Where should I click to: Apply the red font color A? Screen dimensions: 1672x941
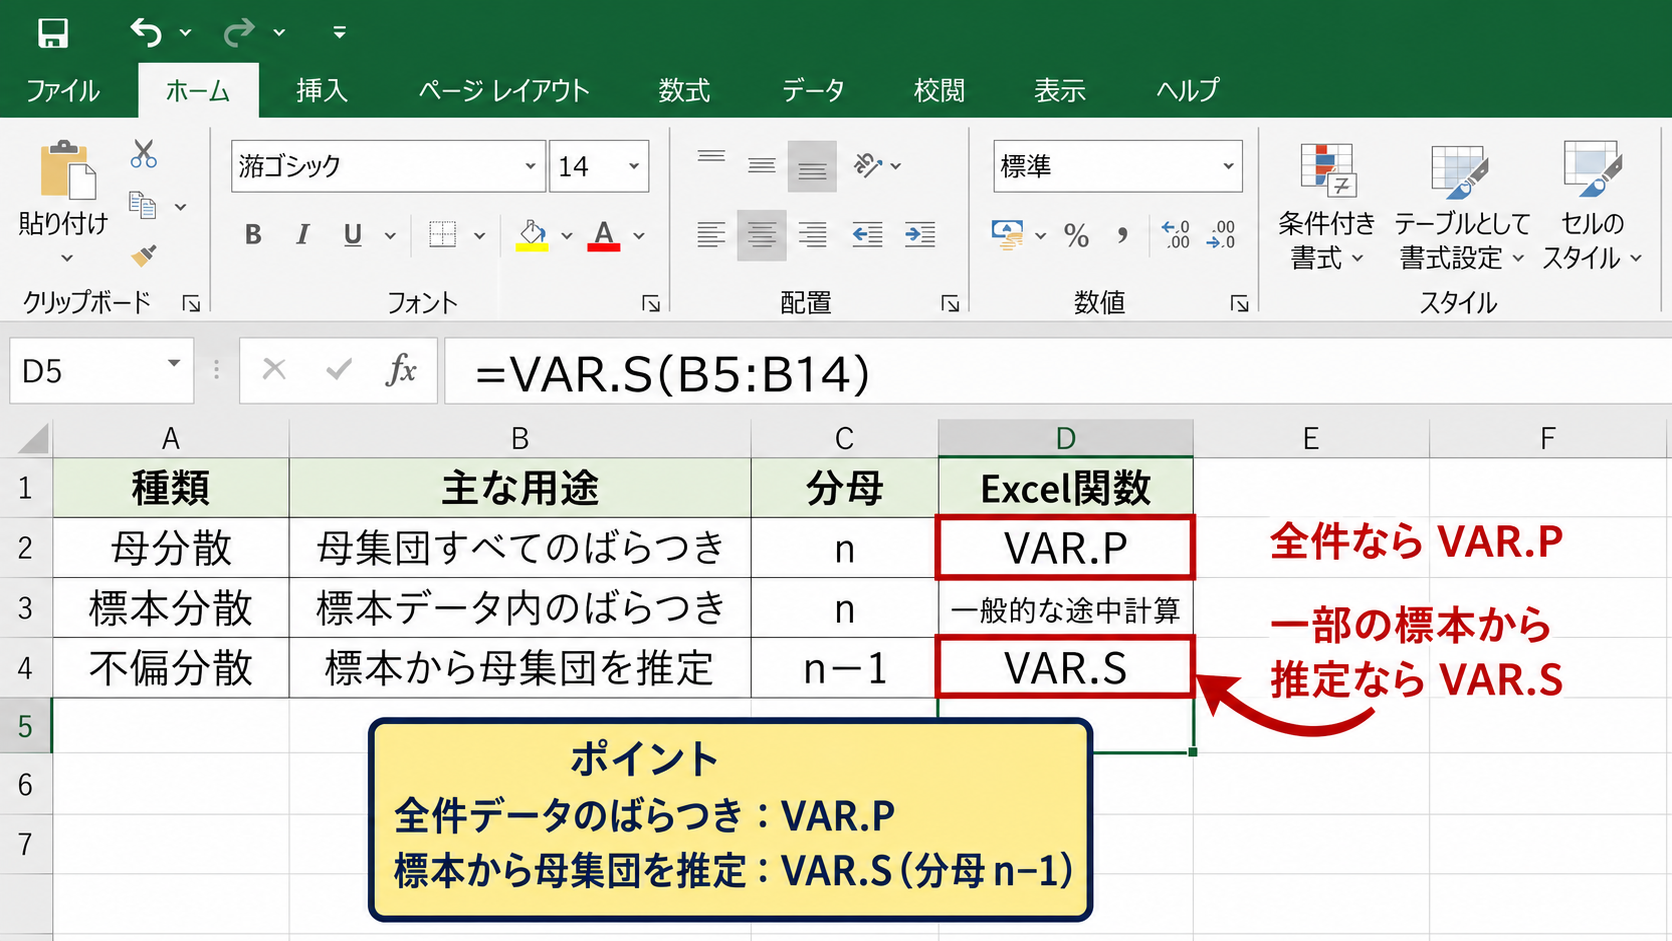point(603,235)
